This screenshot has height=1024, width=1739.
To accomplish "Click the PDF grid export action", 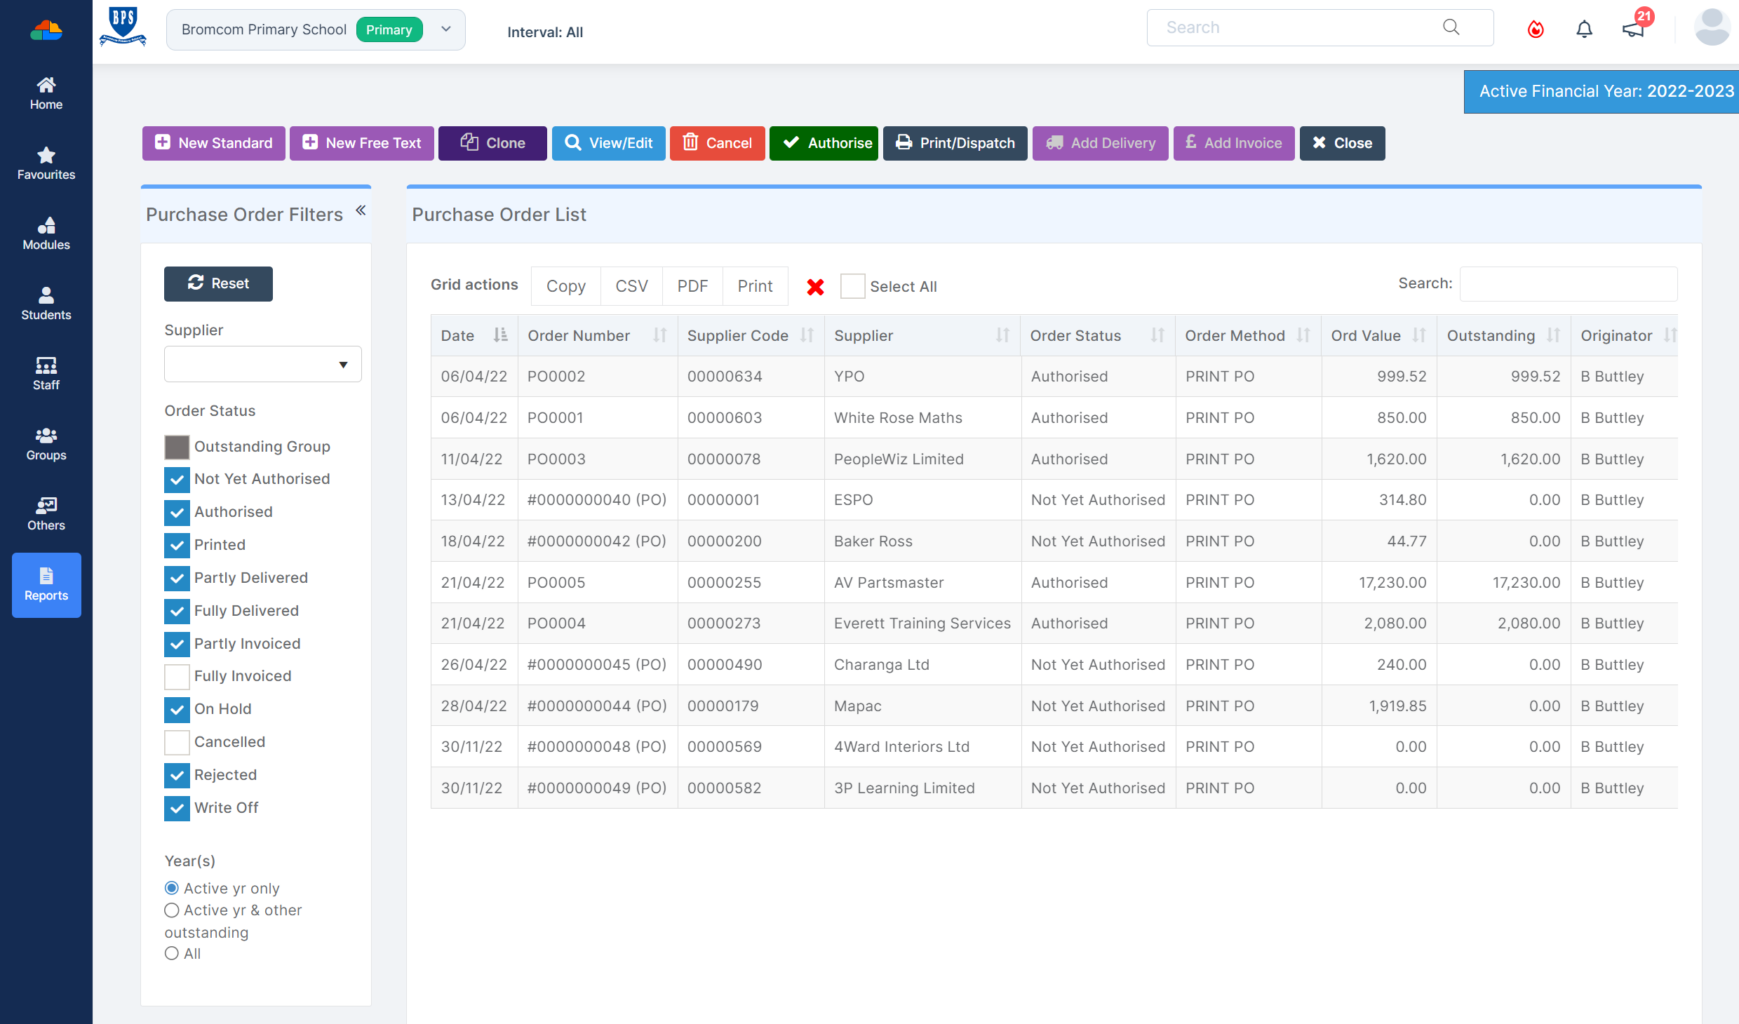I will 692,286.
